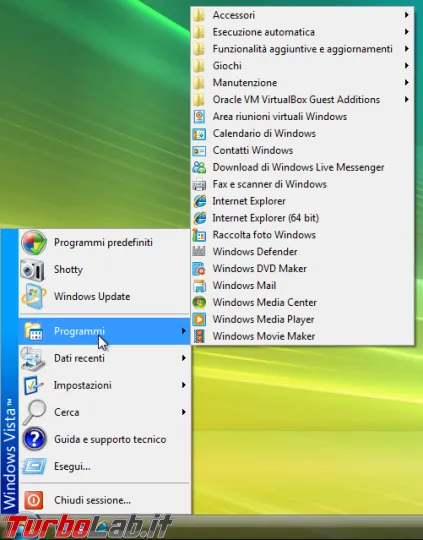Click the Esegui run icon
Screen dimensions: 423x540
[x=33, y=466]
